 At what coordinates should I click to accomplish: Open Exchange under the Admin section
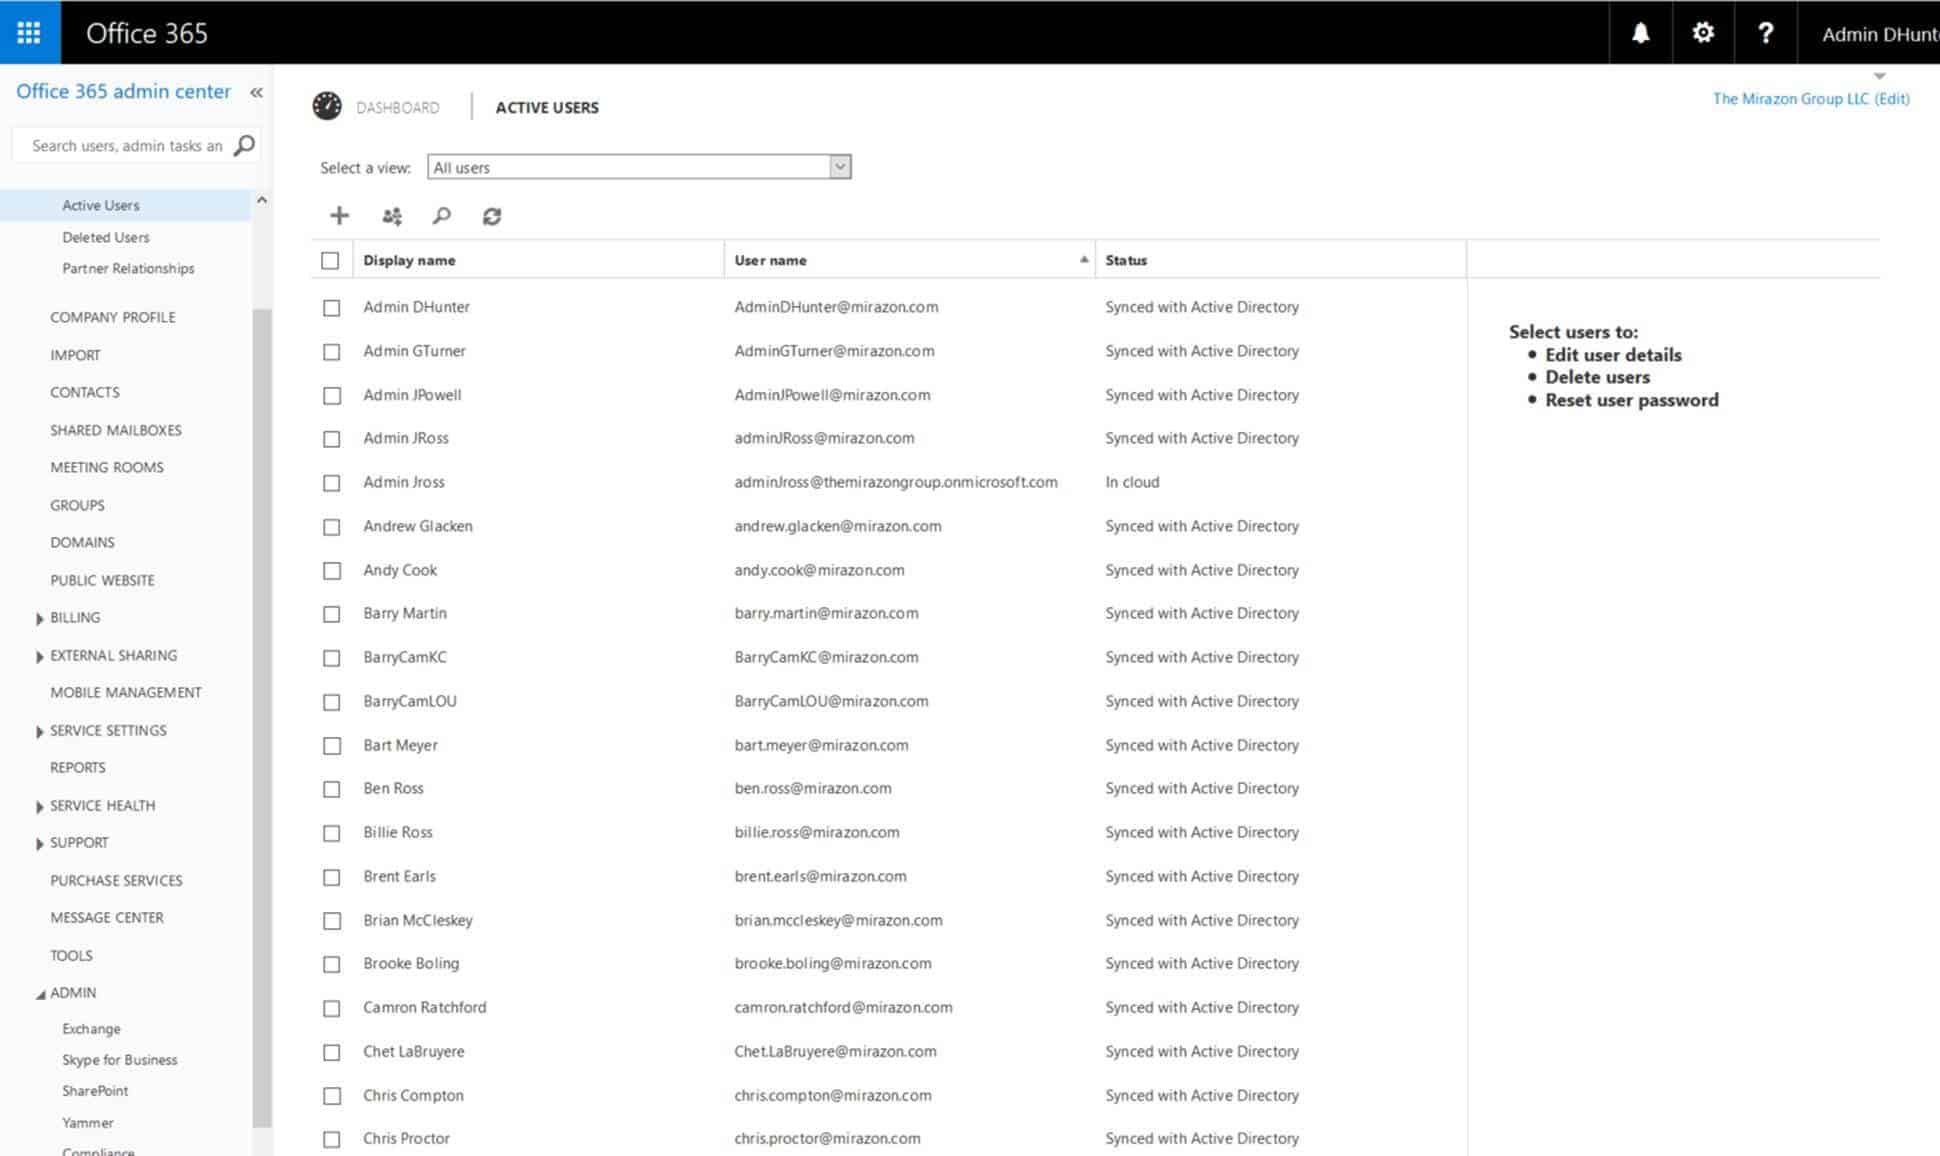tap(91, 1028)
